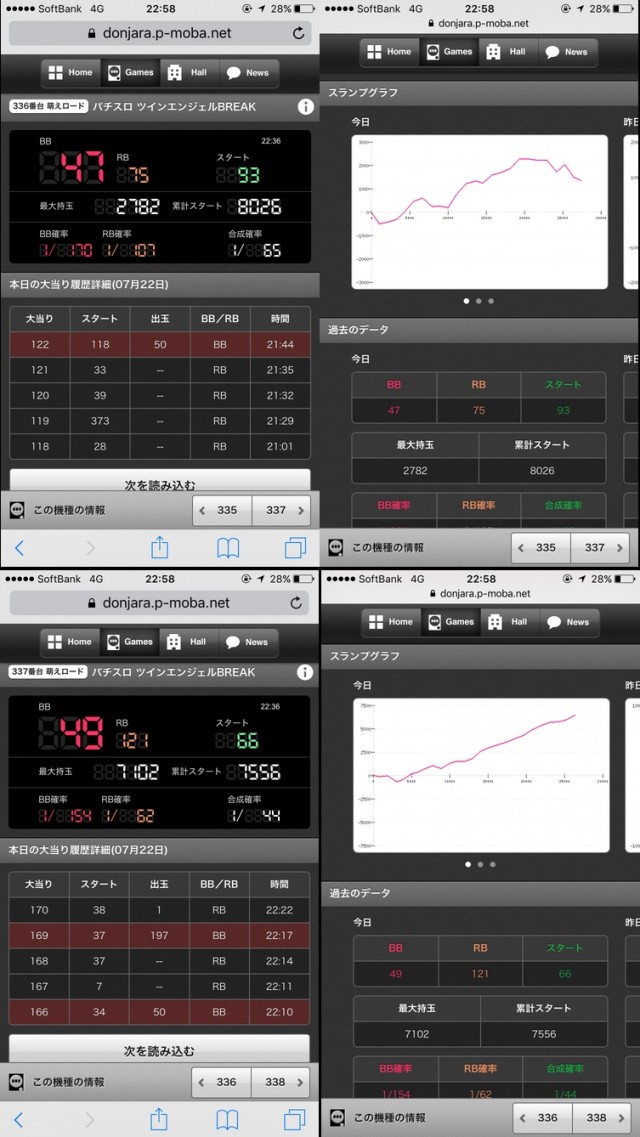Open the News tab above the 337番台 title
The width and height of the screenshot is (640, 1137).
pos(246,642)
